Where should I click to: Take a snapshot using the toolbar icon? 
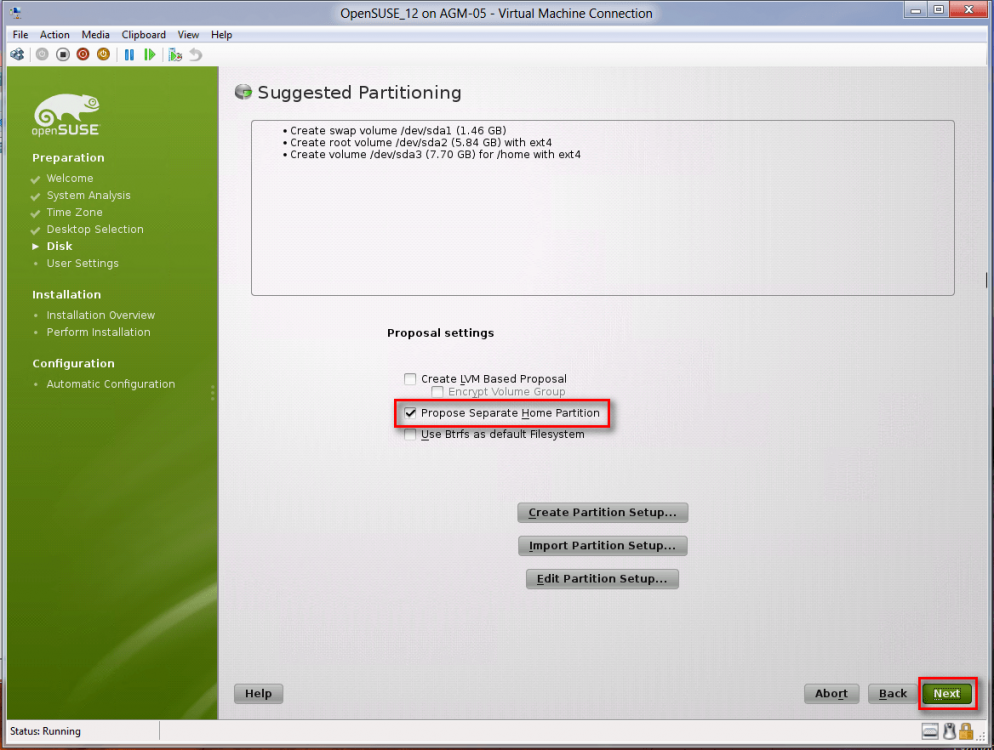pyautogui.click(x=175, y=54)
